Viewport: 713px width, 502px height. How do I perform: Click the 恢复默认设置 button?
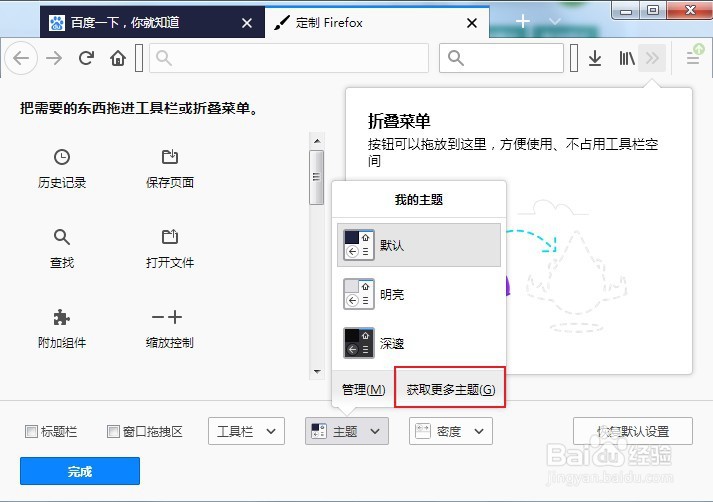633,431
